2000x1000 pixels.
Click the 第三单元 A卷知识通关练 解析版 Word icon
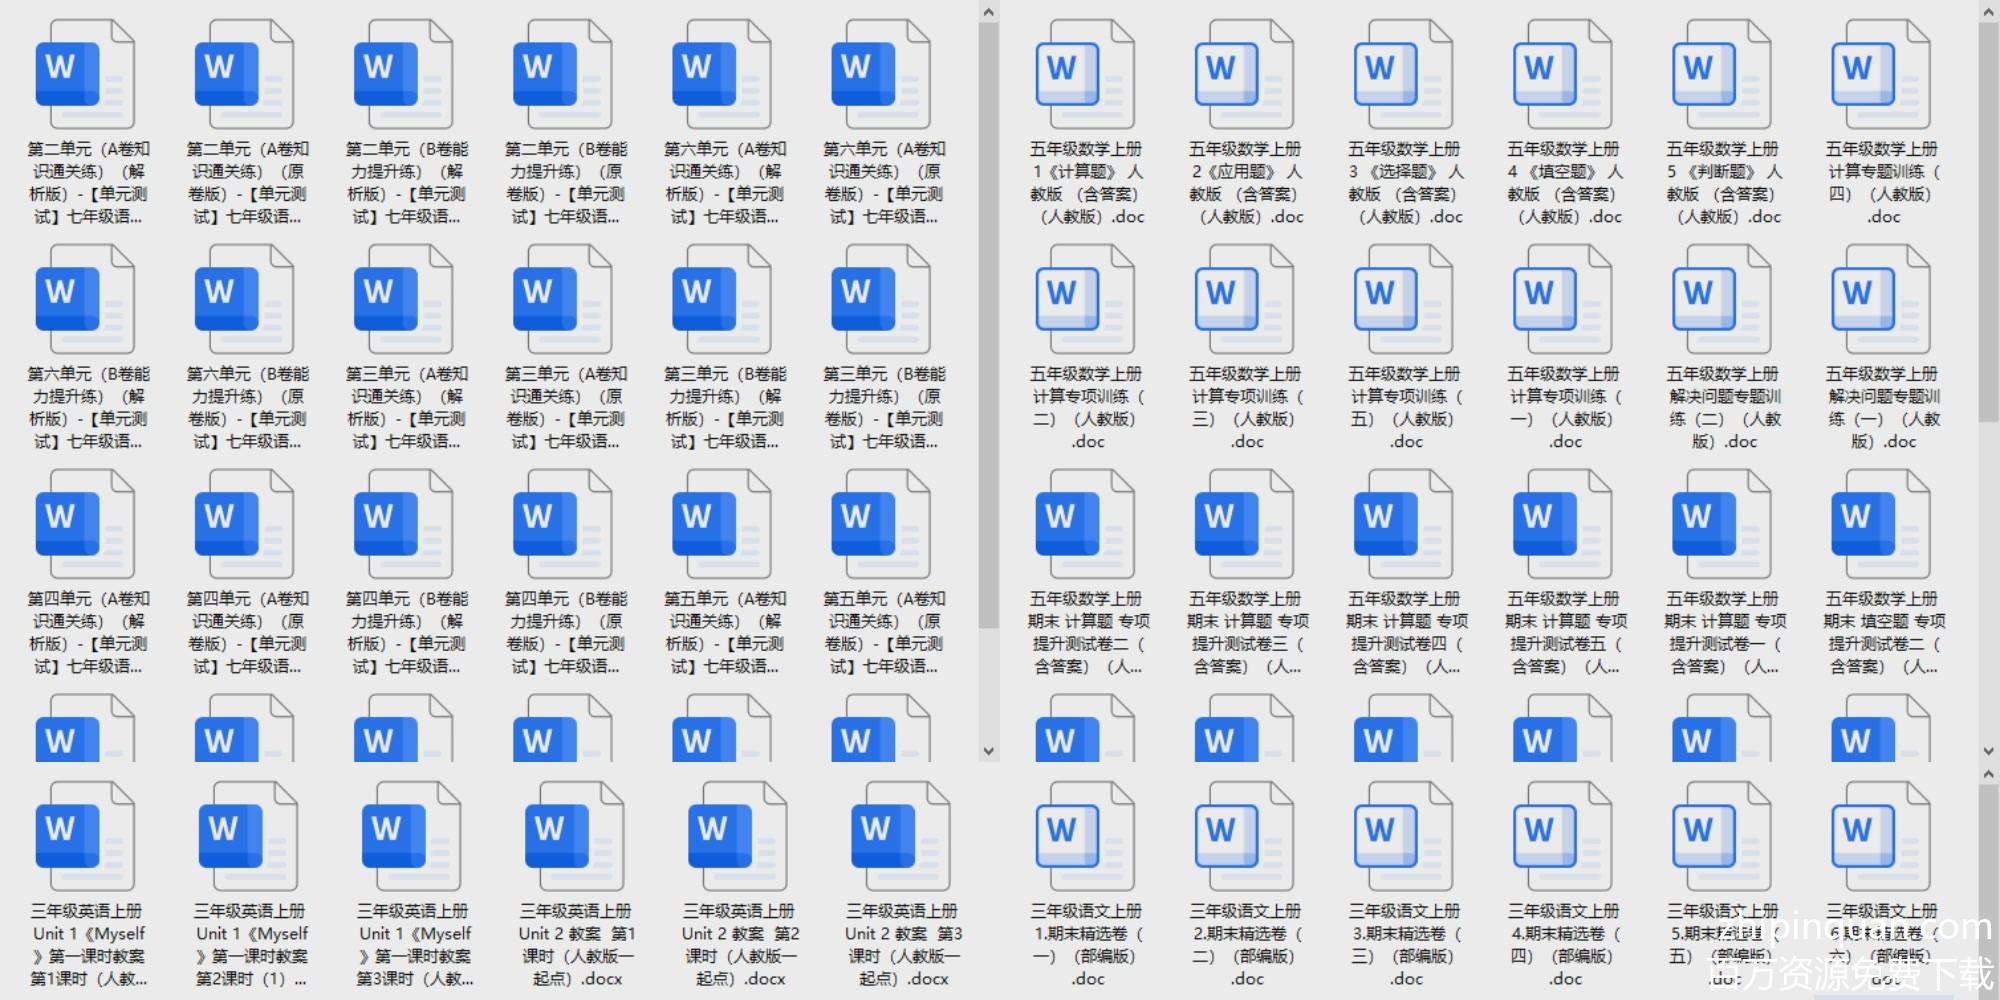(x=403, y=299)
